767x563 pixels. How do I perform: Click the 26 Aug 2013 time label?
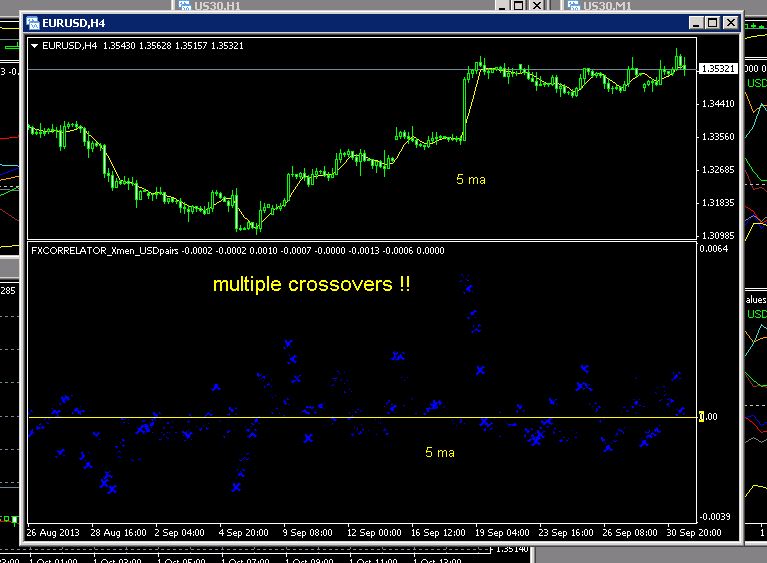53,533
